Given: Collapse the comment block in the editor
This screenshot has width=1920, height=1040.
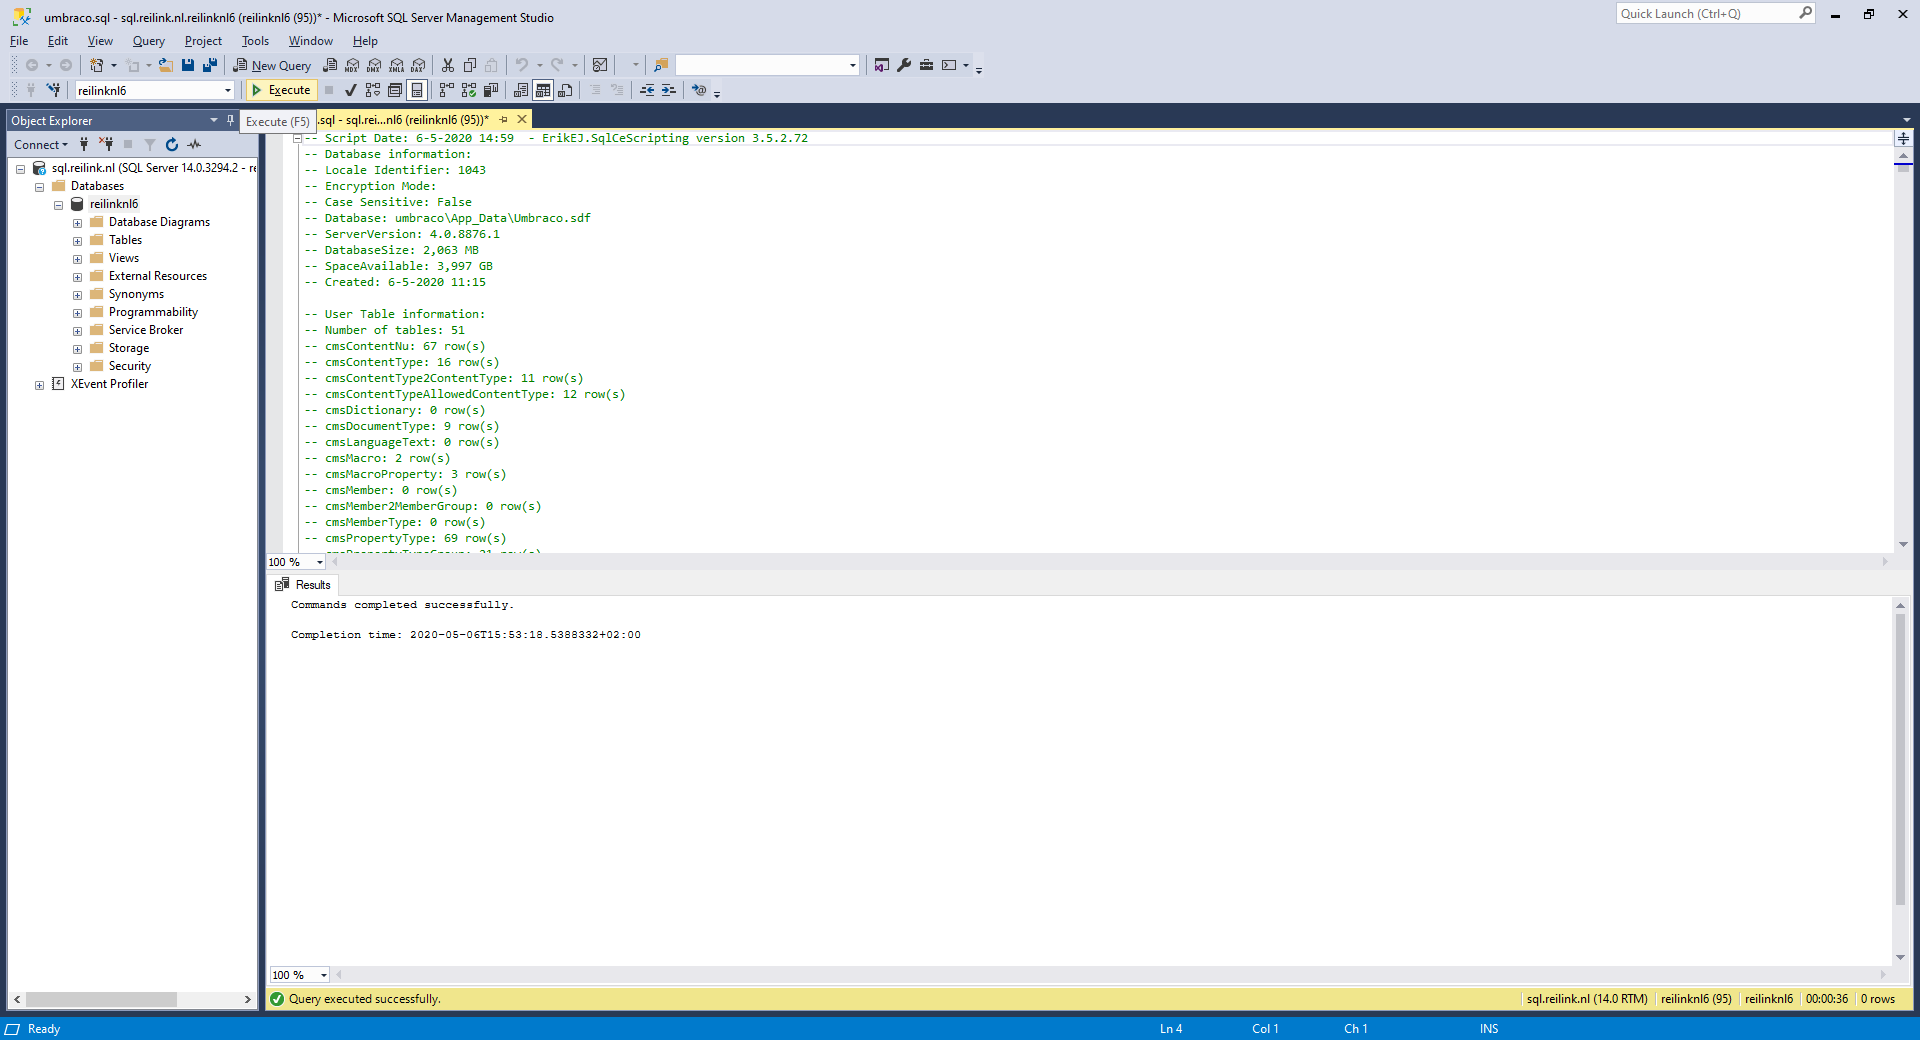Looking at the screenshot, I should point(297,138).
